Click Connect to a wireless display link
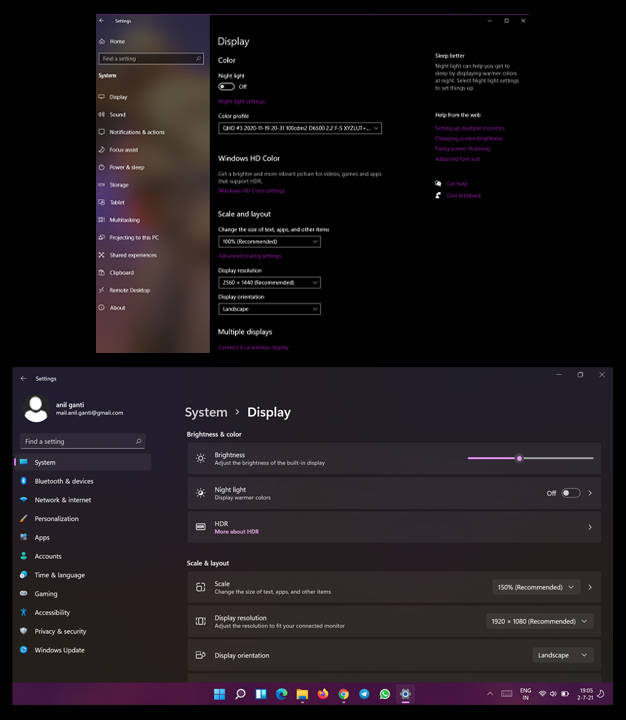The height and width of the screenshot is (720, 626). [253, 347]
